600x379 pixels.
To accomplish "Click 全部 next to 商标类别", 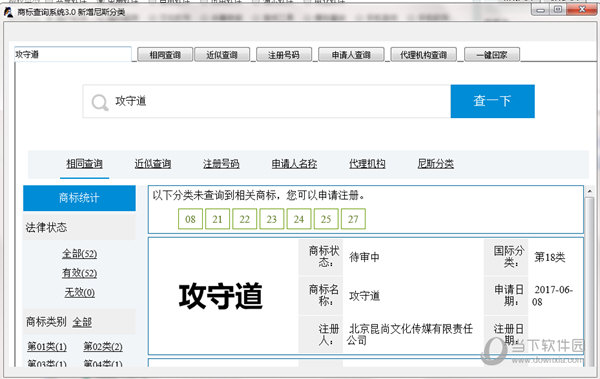I will point(82,322).
